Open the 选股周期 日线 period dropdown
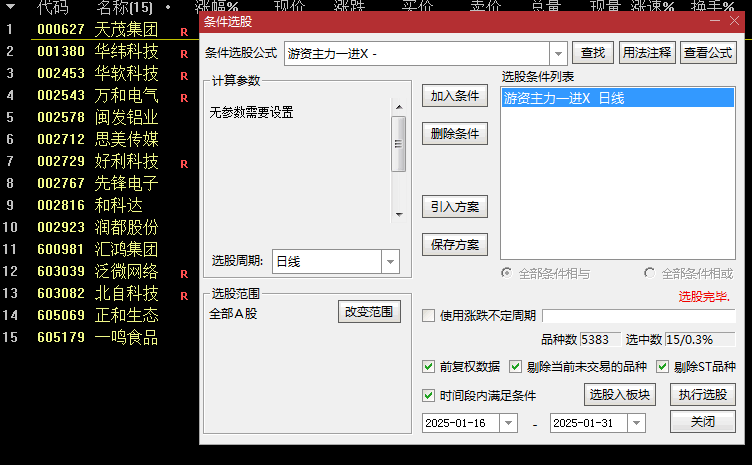The height and width of the screenshot is (465, 752). pyautogui.click(x=390, y=262)
